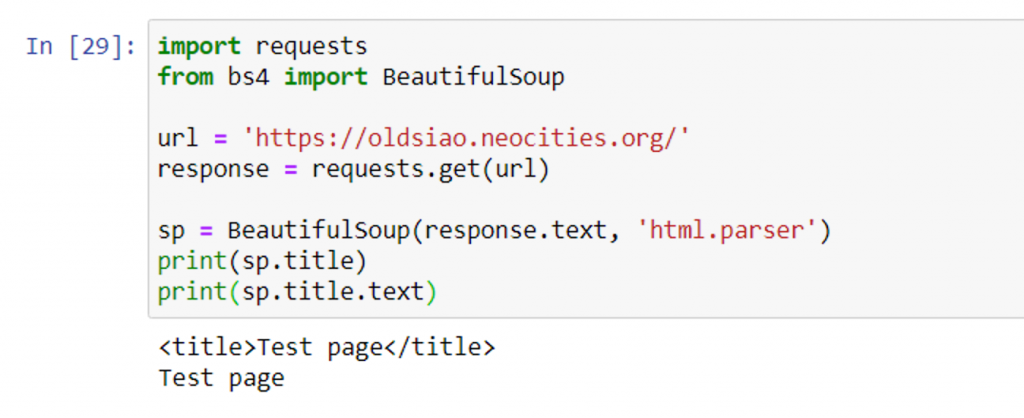Click the word 'requests' in the first import line
This screenshot has height=418, width=1024.
coord(311,46)
